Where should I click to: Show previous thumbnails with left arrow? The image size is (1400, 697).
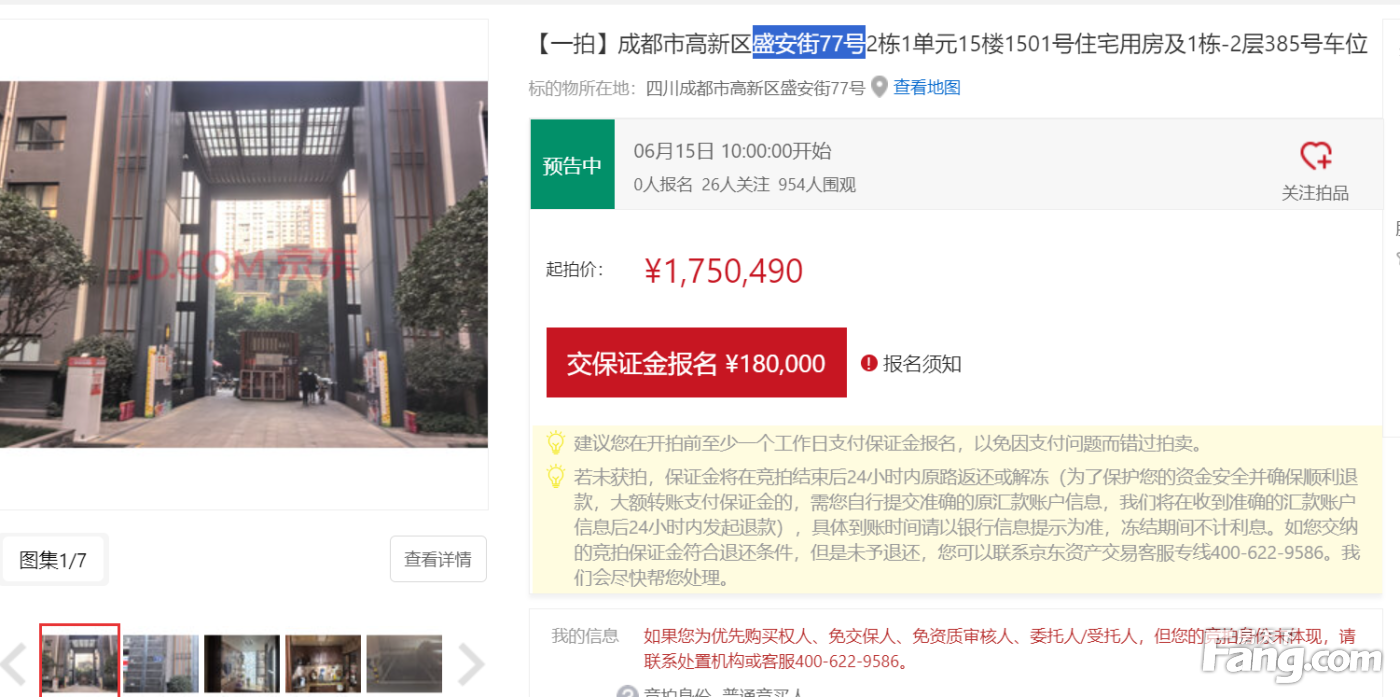tap(14, 663)
